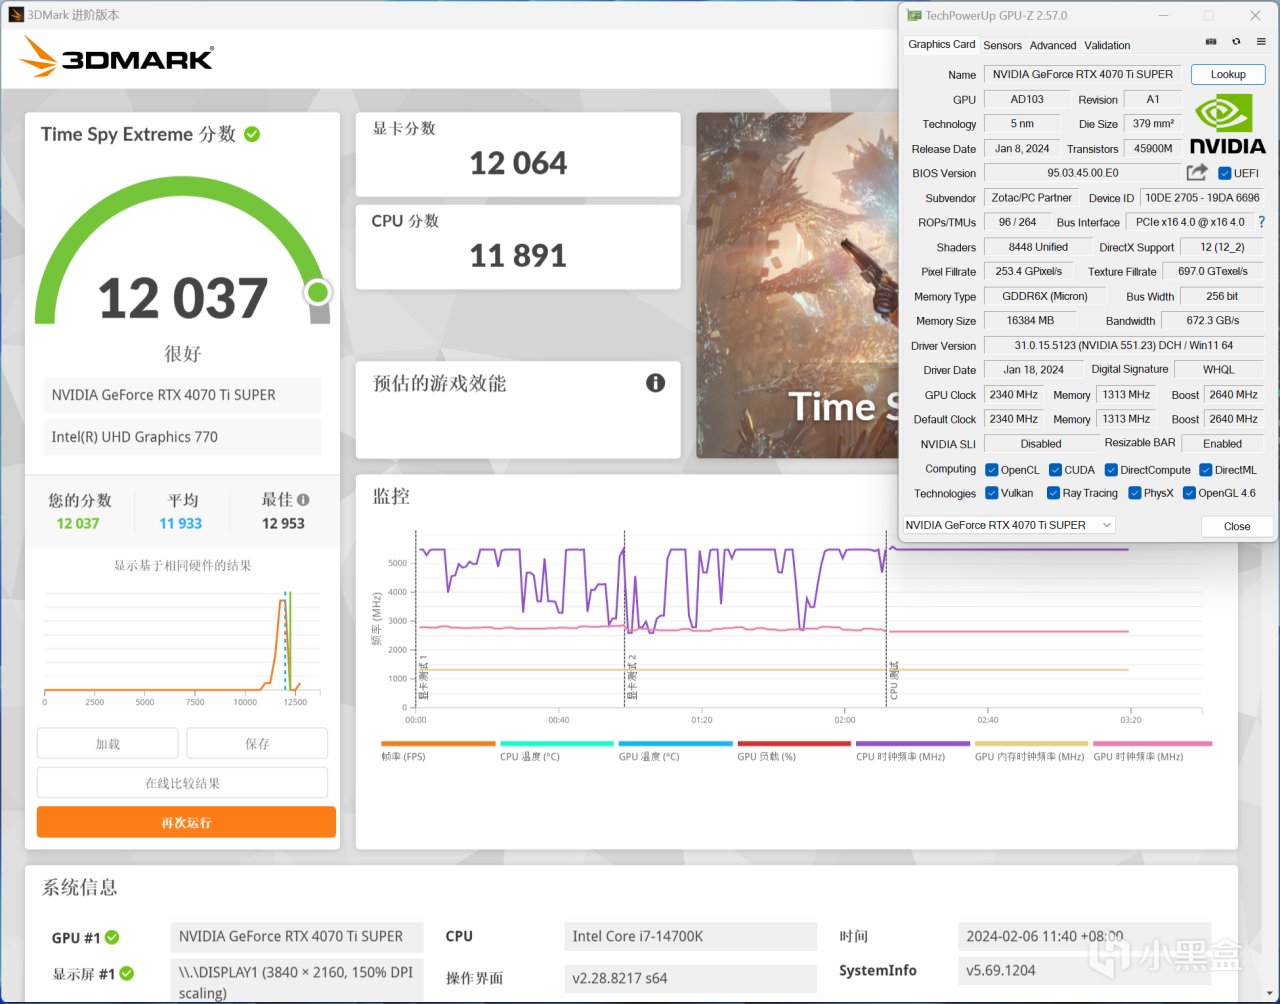Toggle the GPU 温度 (°C) legend
Screen dimensions: 1280x1004
pos(676,751)
